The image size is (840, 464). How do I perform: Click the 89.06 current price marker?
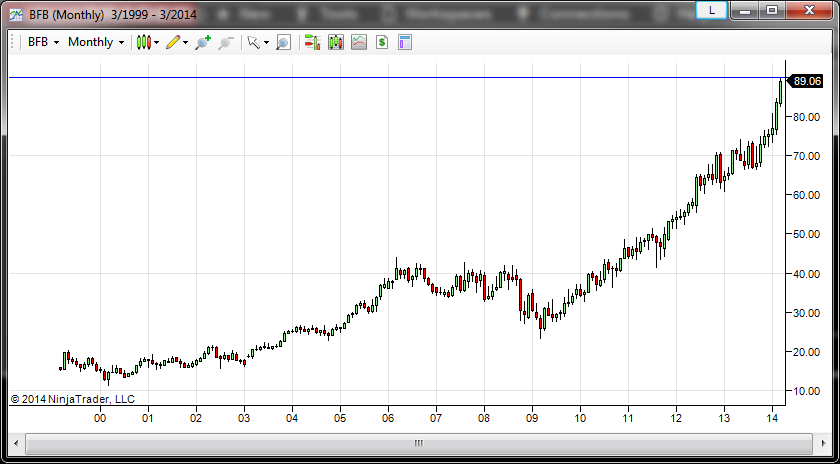point(806,81)
